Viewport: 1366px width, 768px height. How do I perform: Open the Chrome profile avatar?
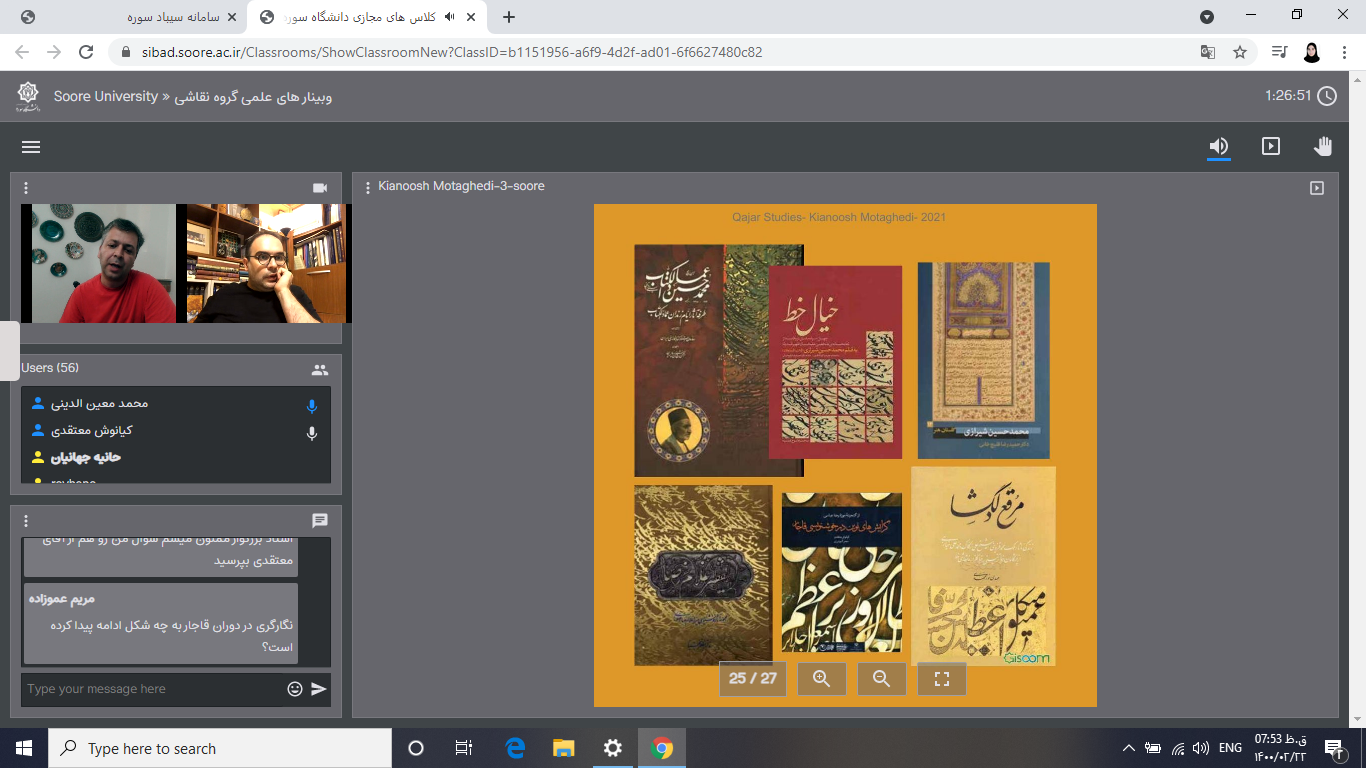pos(1312,52)
